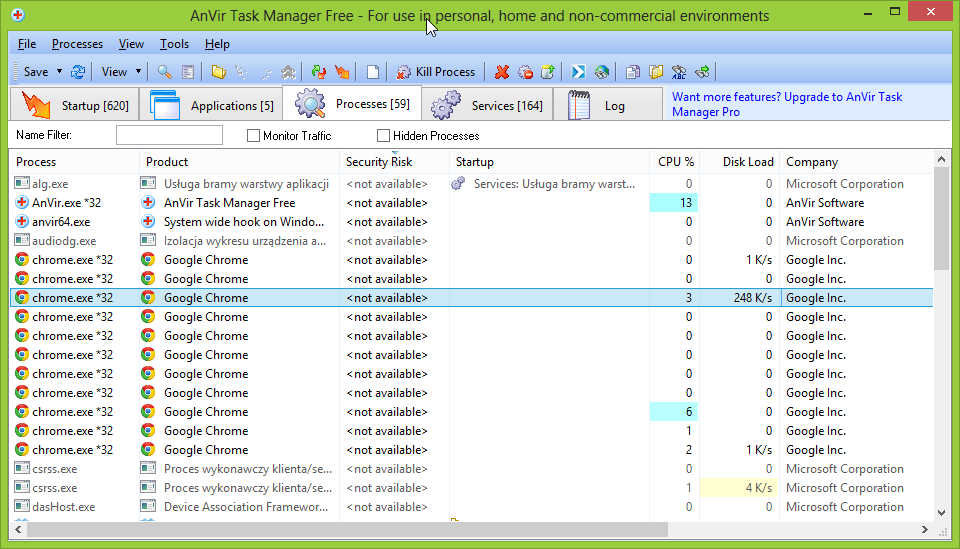Open the View toolbar dropdown arrow
Viewport: 960px width, 549px height.
click(138, 72)
